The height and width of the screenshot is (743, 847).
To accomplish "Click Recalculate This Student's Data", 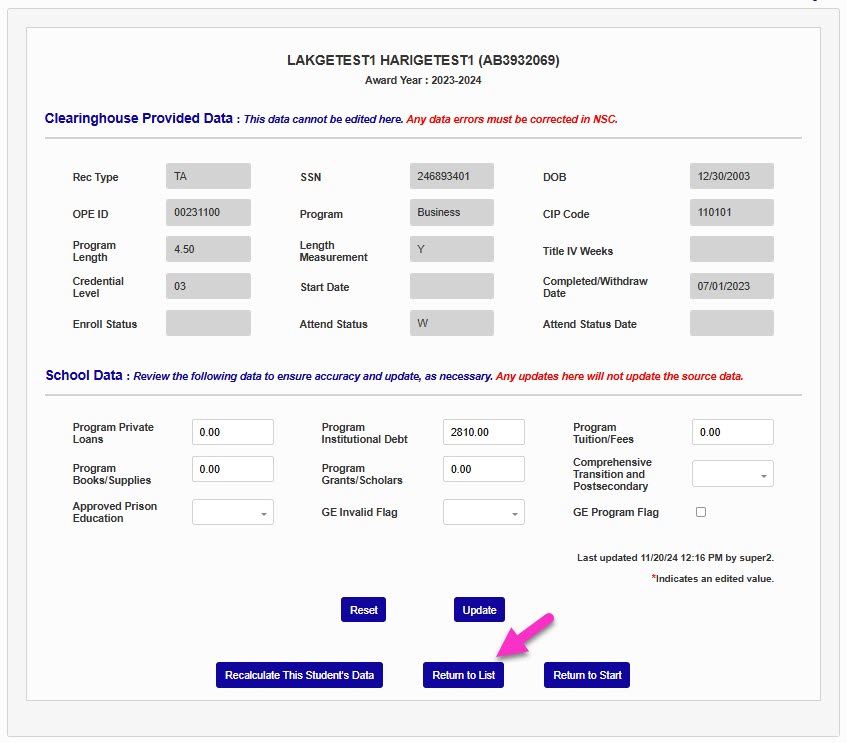I will [x=299, y=675].
